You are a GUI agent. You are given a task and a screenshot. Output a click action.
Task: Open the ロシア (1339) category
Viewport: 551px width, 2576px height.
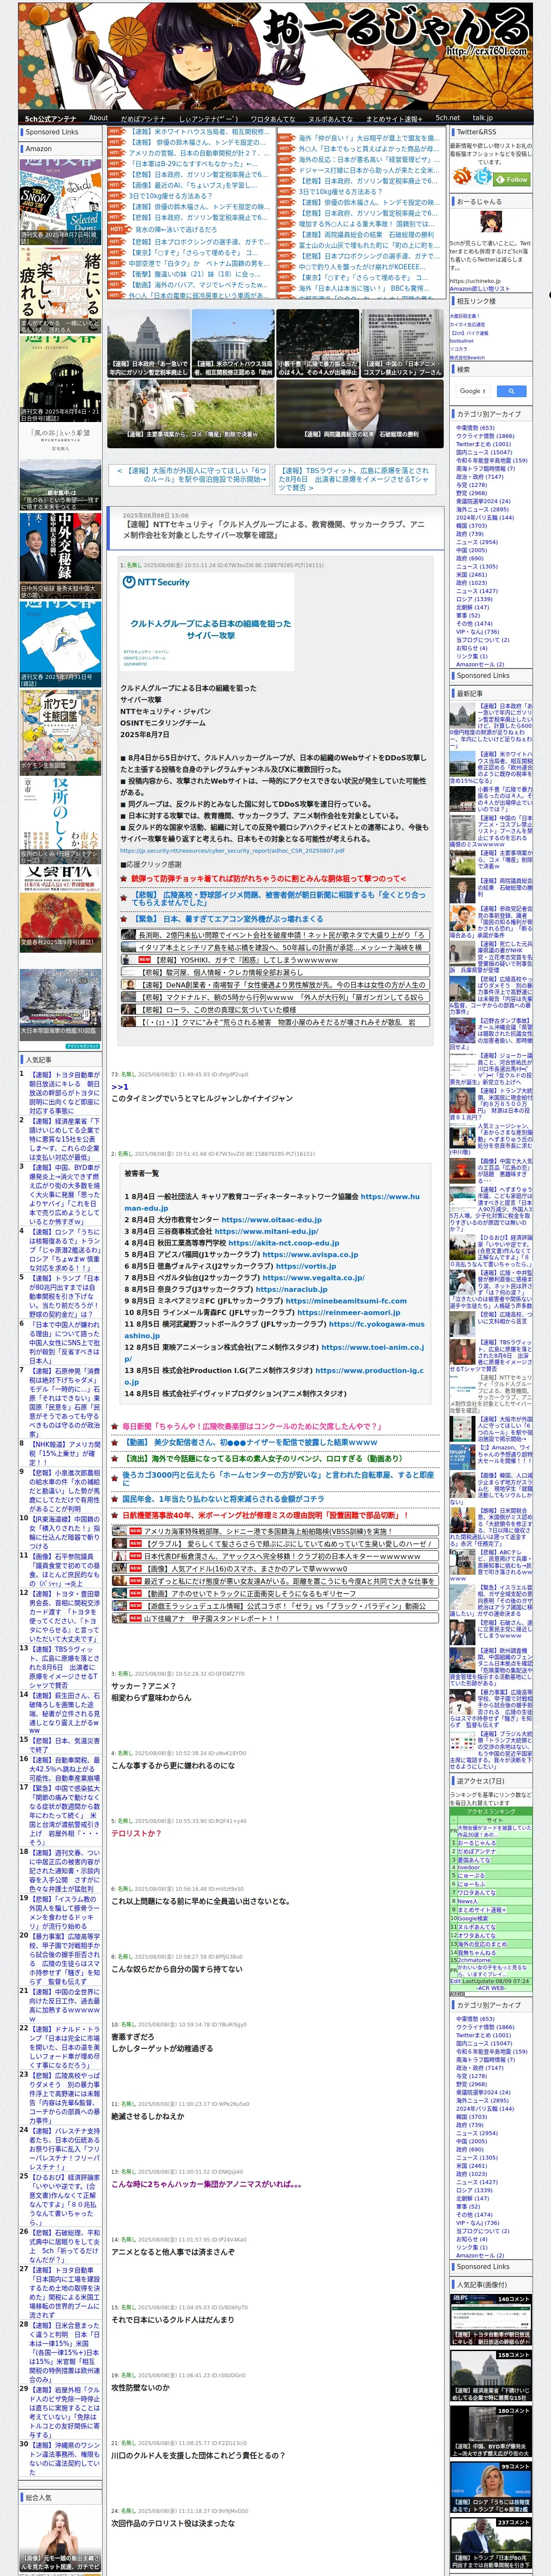(474, 599)
